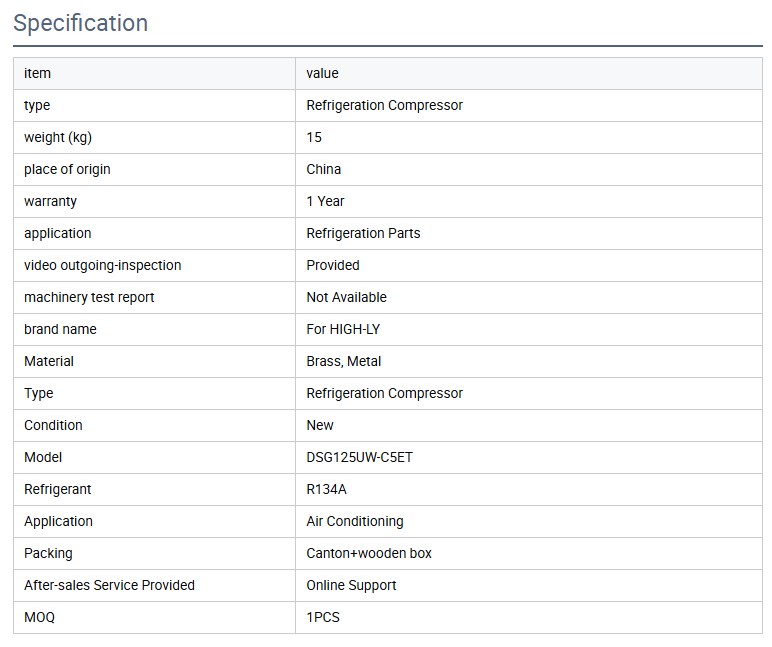Select the machinery test report label
This screenshot has width=772, height=647.
pyautogui.click(x=89, y=297)
